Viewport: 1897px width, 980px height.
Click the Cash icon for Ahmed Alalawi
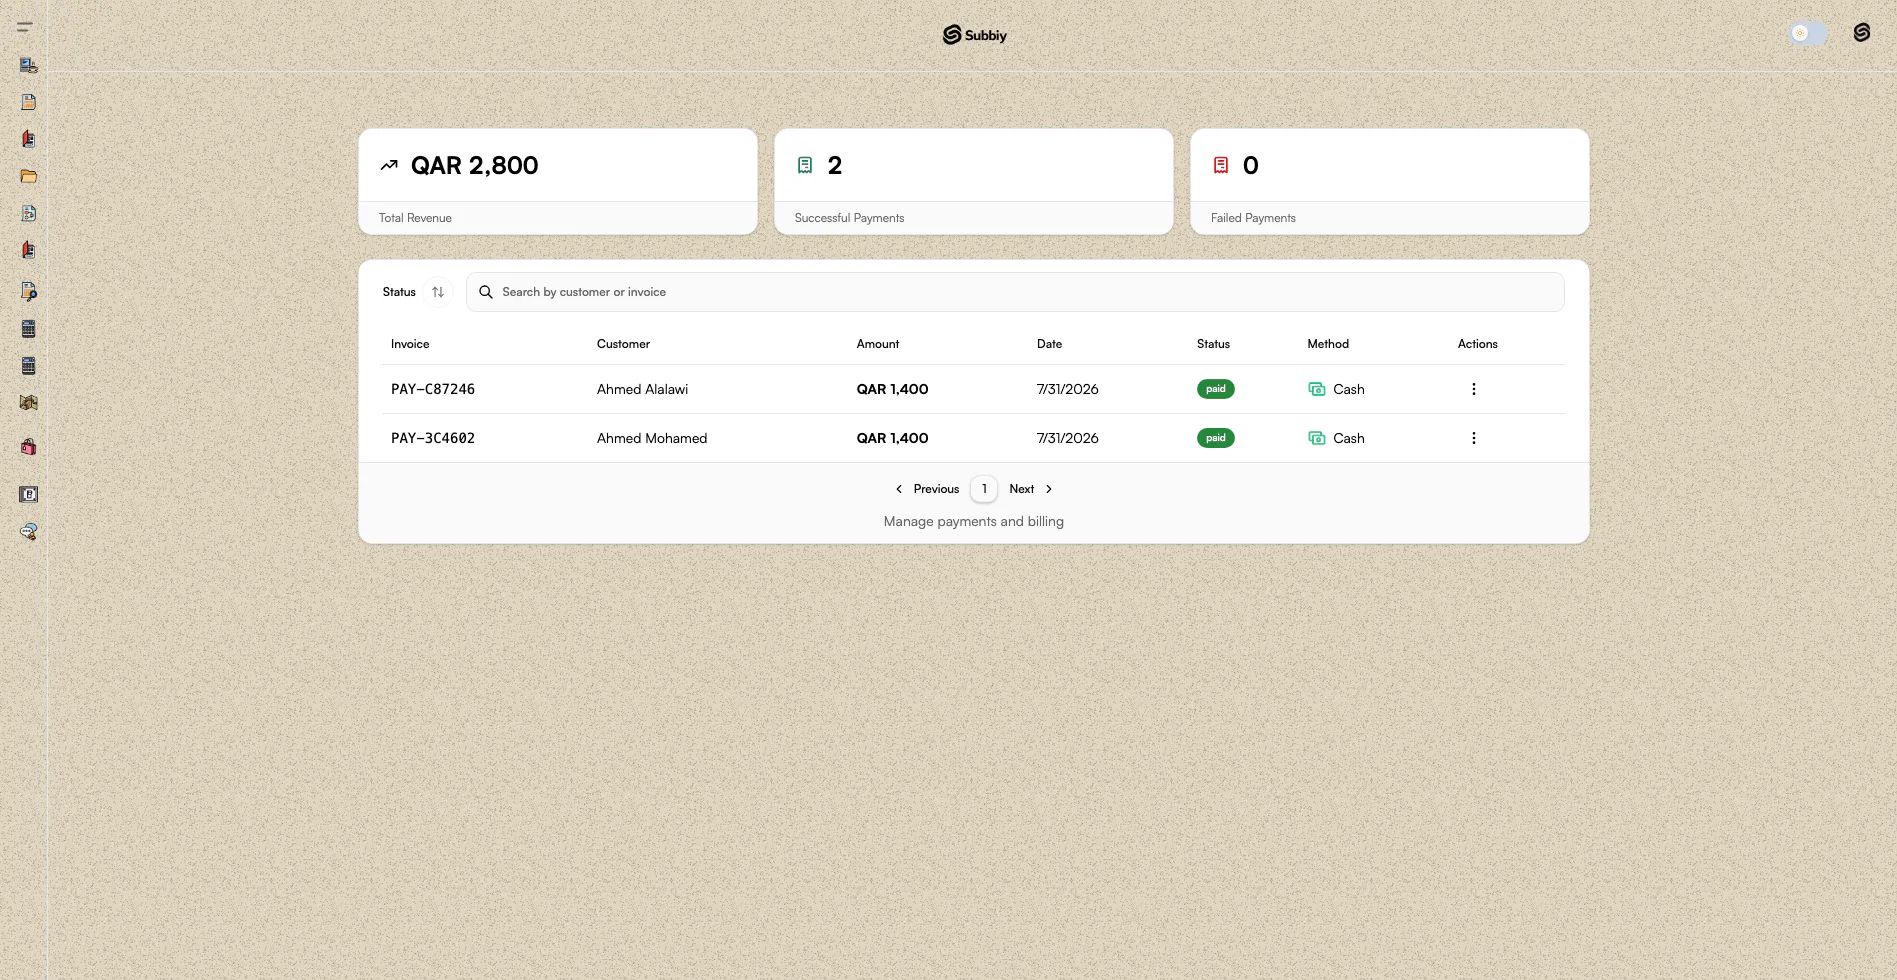1317,389
